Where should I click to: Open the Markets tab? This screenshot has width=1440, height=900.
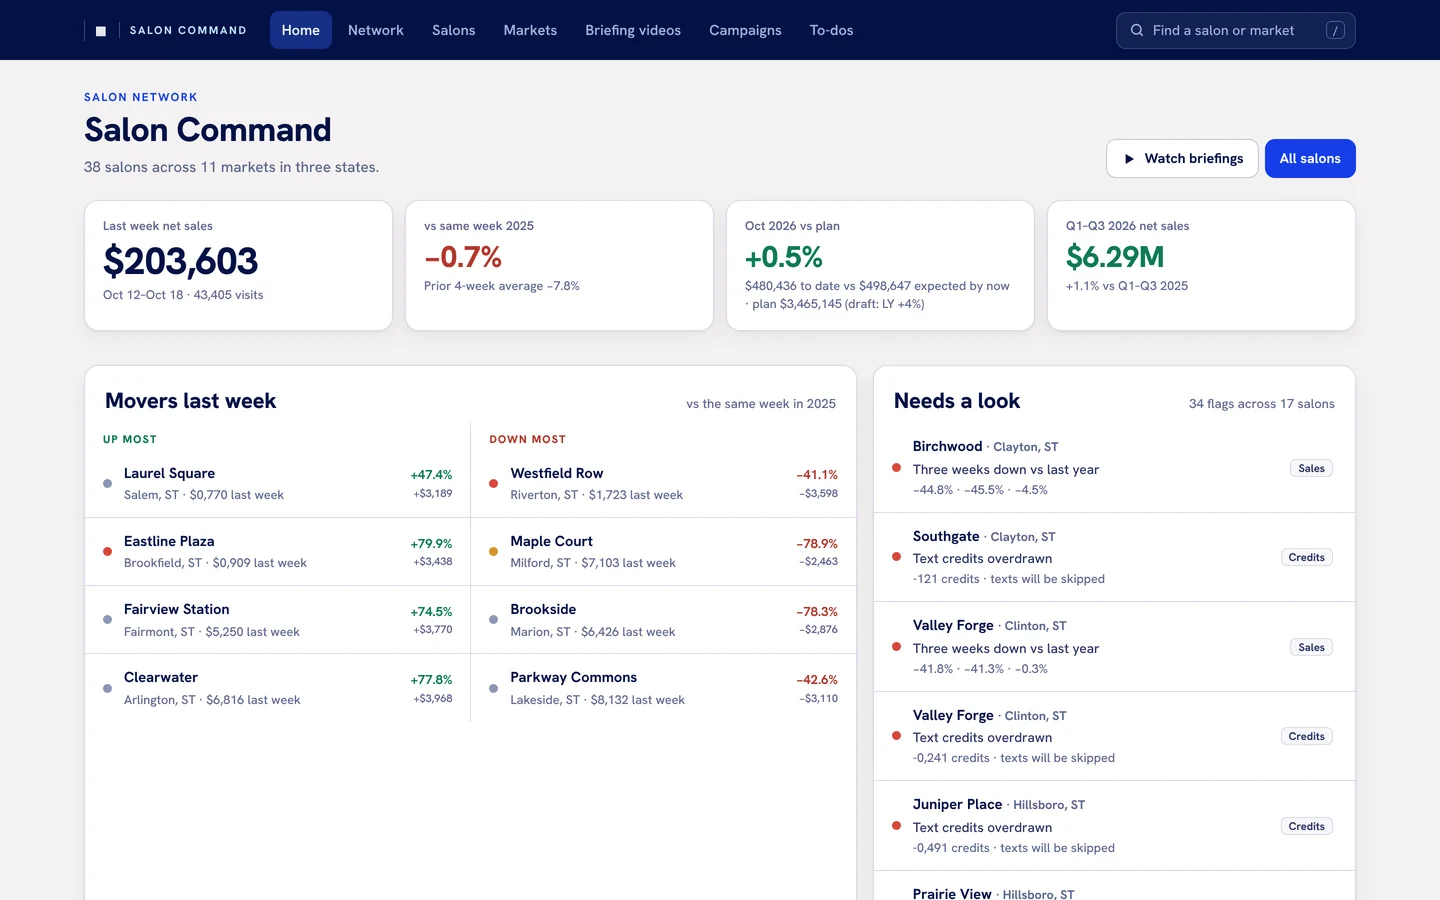pos(530,30)
